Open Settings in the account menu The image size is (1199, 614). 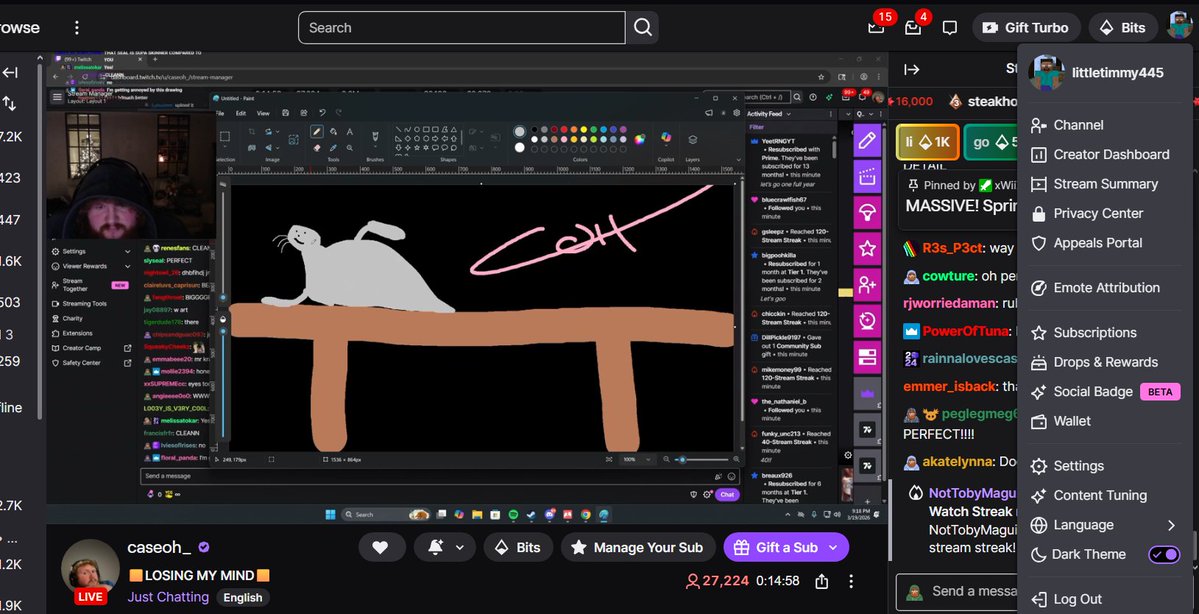pyautogui.click(x=1105, y=466)
